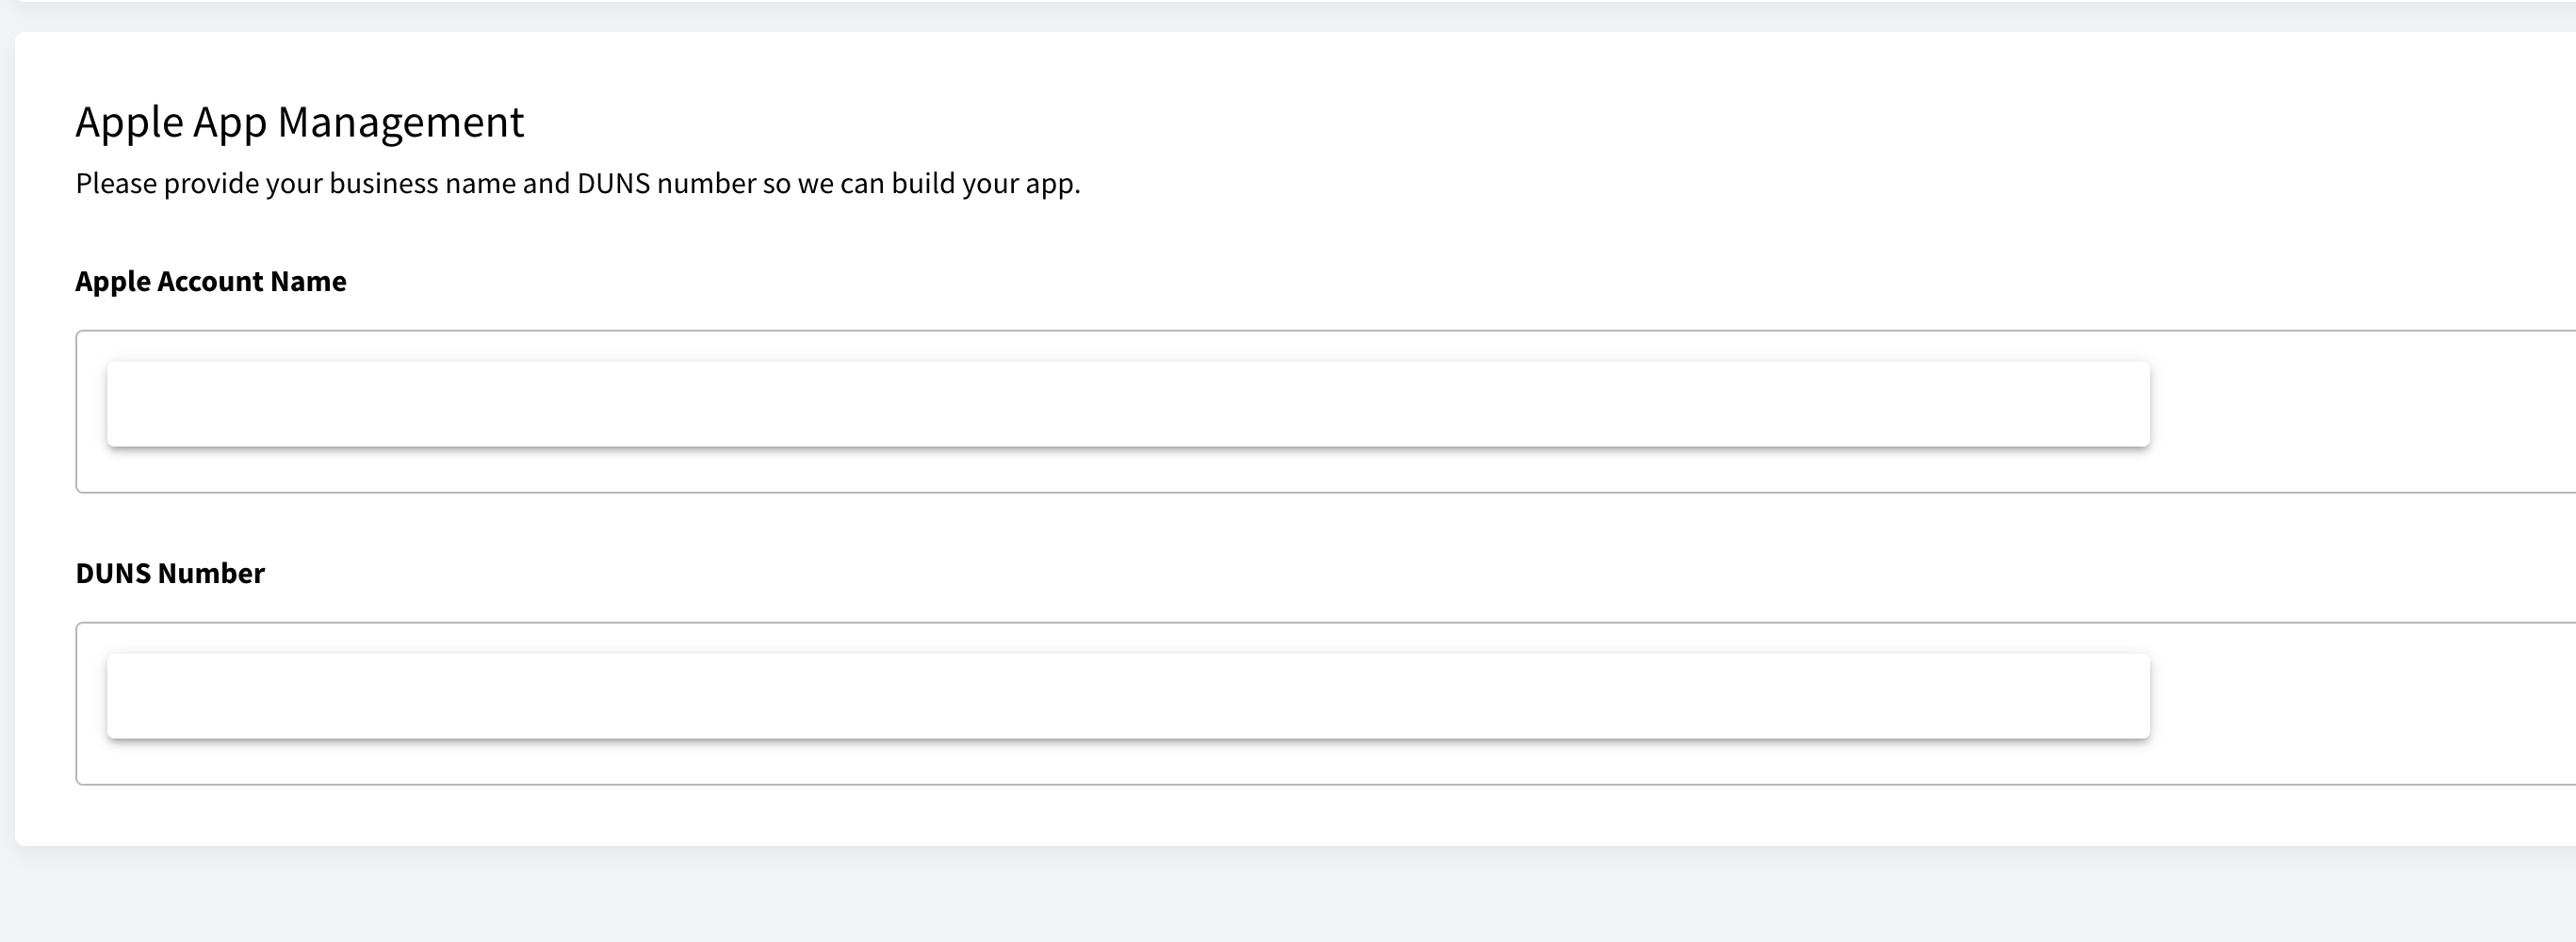Click the word 'Apple' in the page heading
The height and width of the screenshot is (942, 2576).
pos(130,123)
